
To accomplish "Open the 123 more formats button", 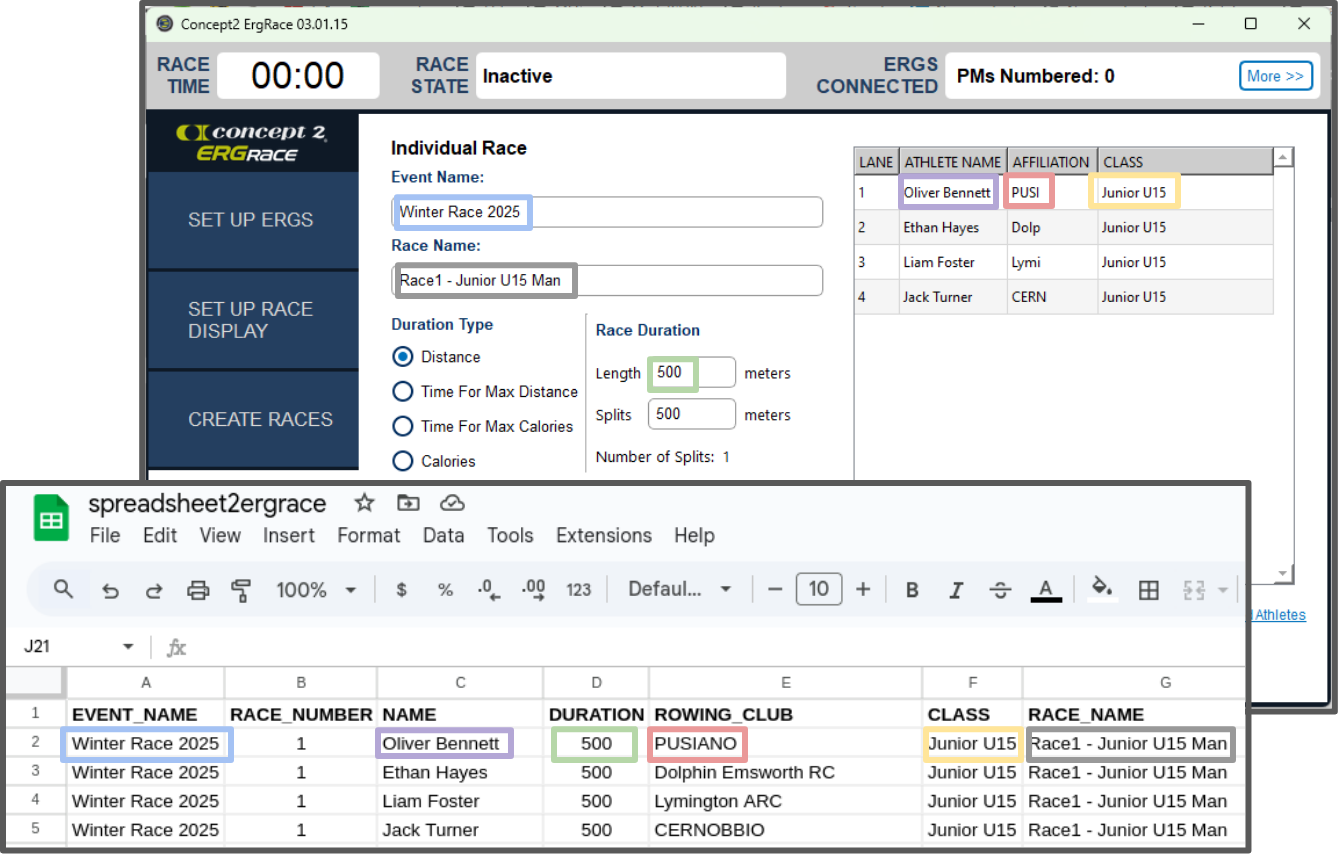I will 579,590.
